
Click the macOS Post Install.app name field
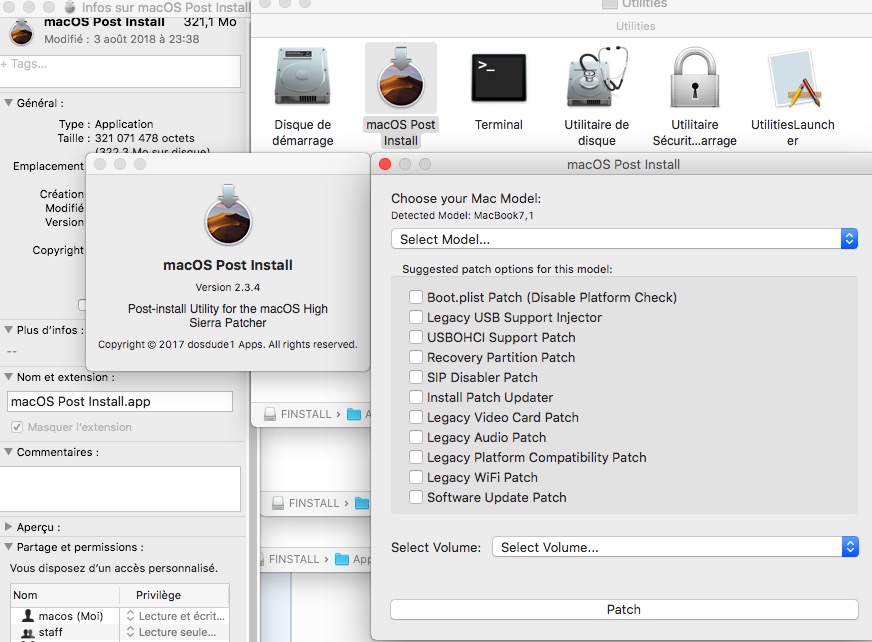coord(120,402)
